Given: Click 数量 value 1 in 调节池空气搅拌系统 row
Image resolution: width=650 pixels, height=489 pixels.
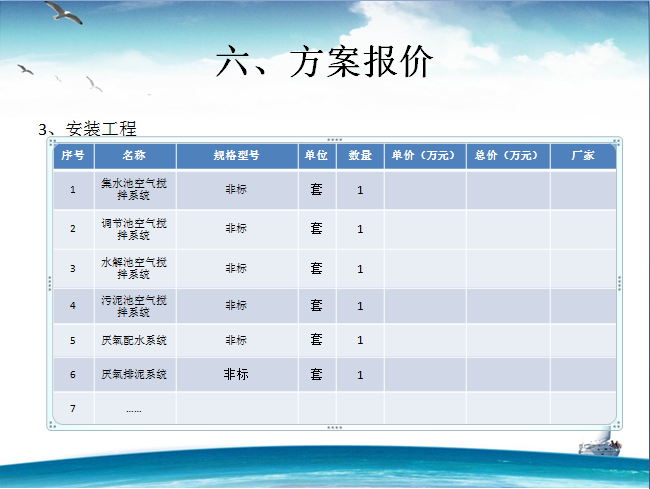Looking at the screenshot, I should tap(360, 229).
